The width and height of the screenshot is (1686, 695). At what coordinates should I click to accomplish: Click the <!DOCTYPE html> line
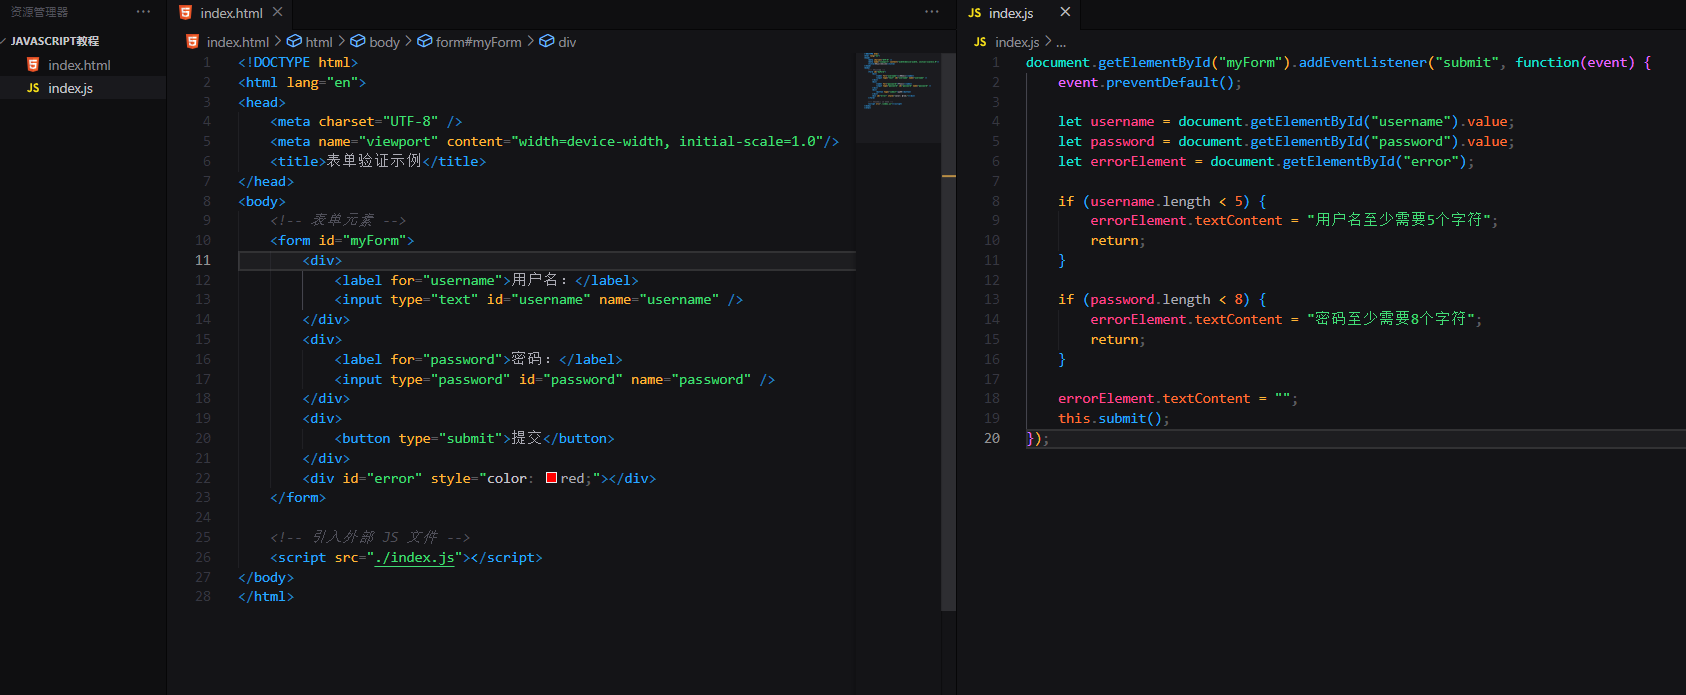(298, 62)
